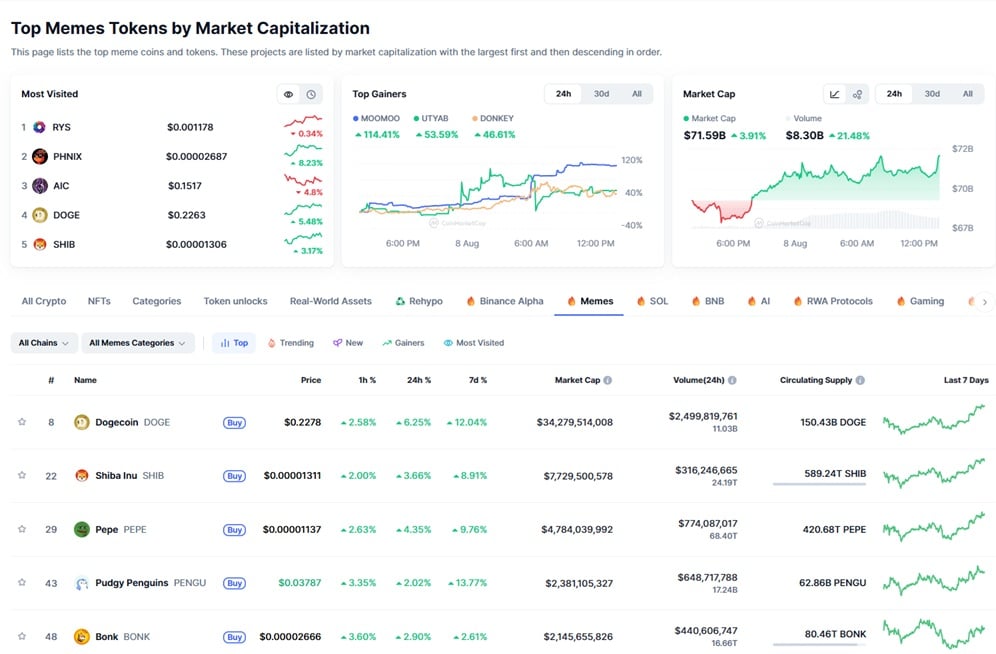Click the Bonk logo in the table
This screenshot has width=996, height=654.
pos(81,636)
